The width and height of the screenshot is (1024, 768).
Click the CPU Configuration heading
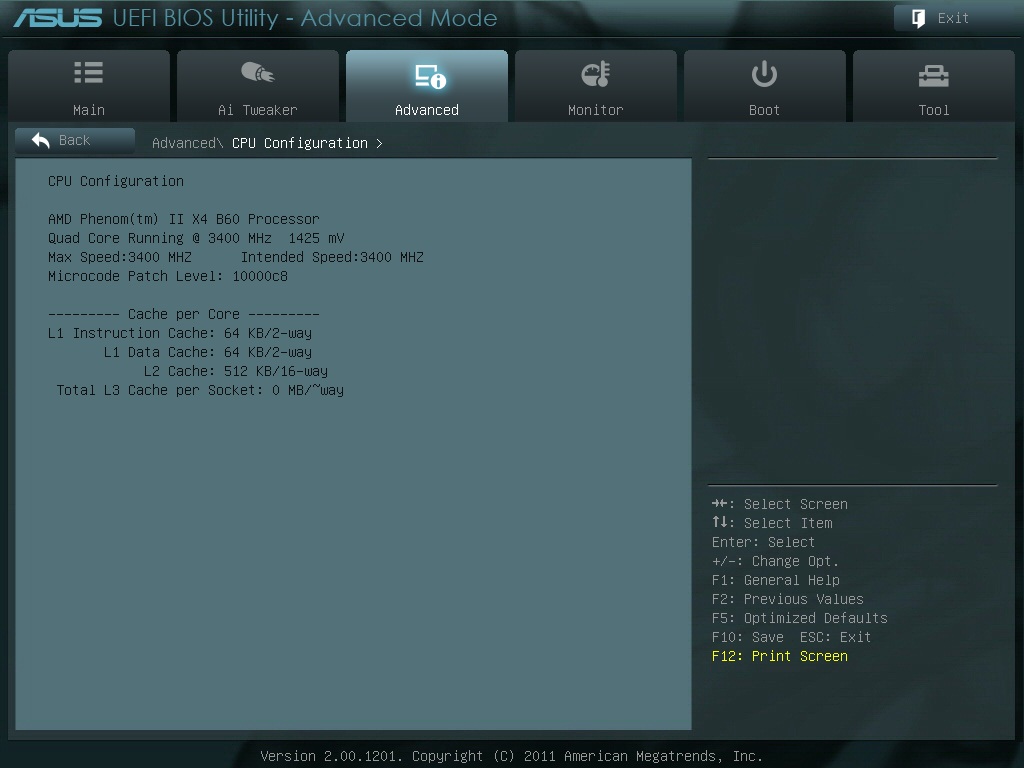[116, 181]
